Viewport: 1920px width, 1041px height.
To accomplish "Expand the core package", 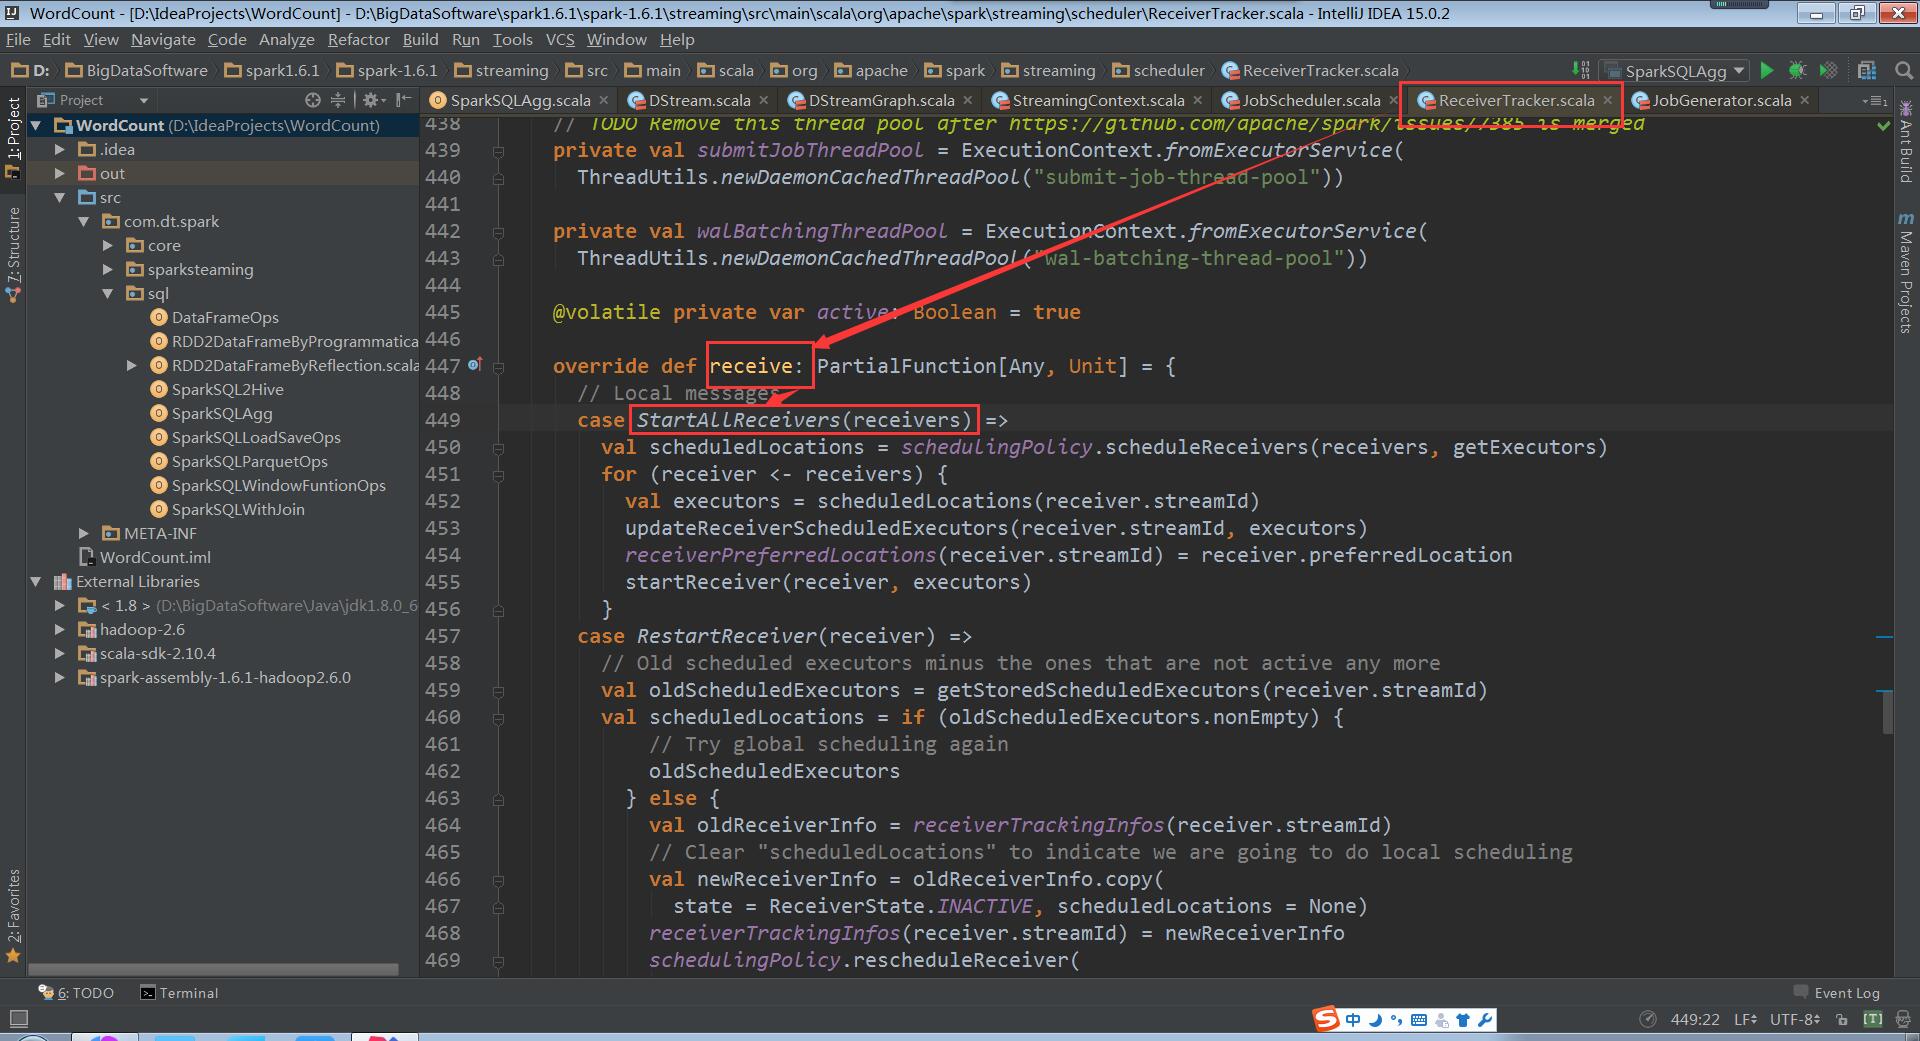I will click(x=108, y=245).
